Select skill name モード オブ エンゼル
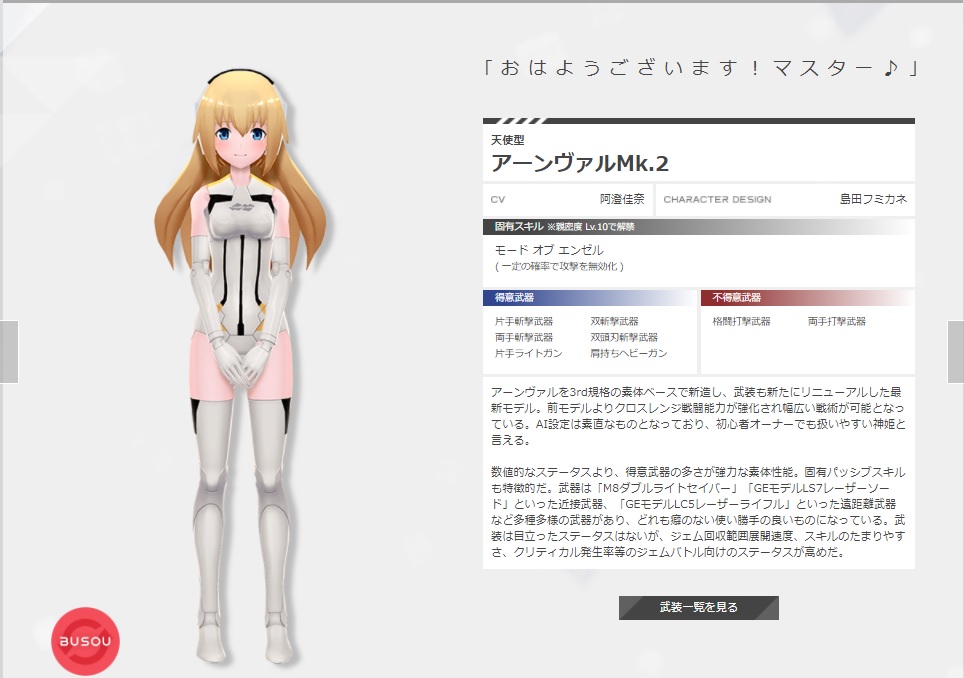The image size is (964, 678). tap(549, 250)
